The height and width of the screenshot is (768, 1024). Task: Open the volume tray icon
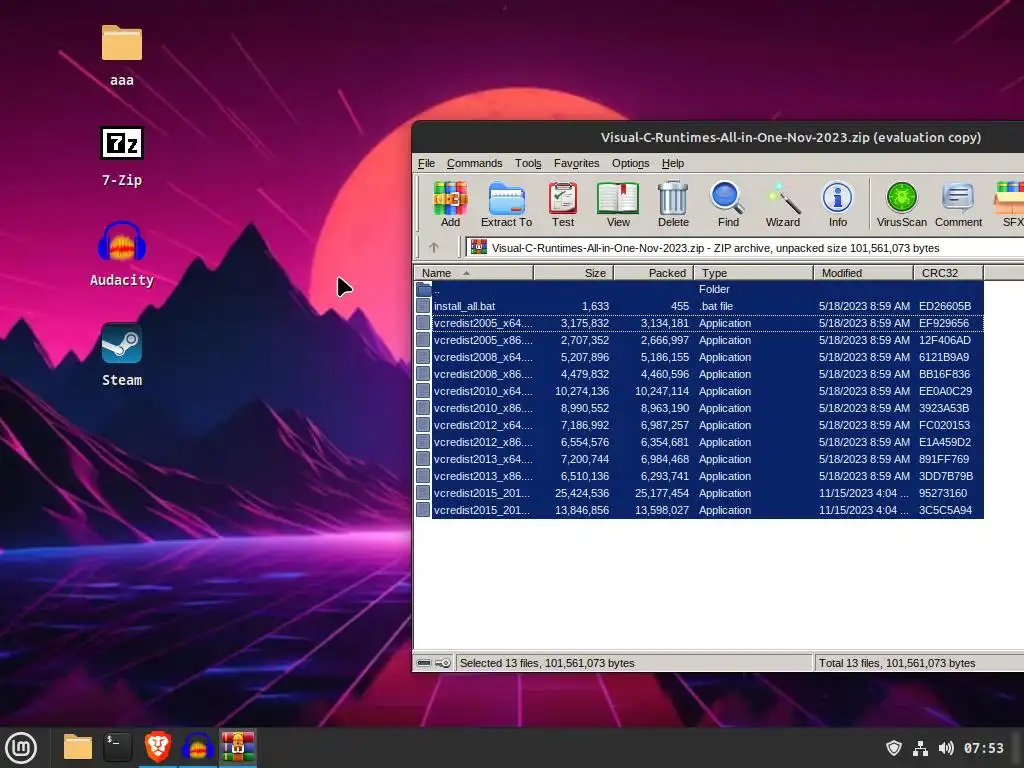coord(946,748)
